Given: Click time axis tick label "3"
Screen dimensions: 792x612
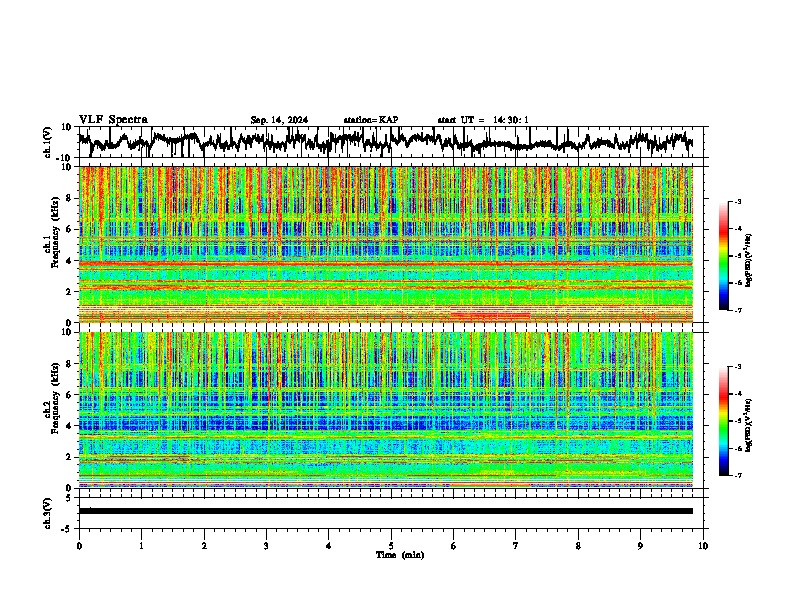Looking at the screenshot, I should [266, 546].
